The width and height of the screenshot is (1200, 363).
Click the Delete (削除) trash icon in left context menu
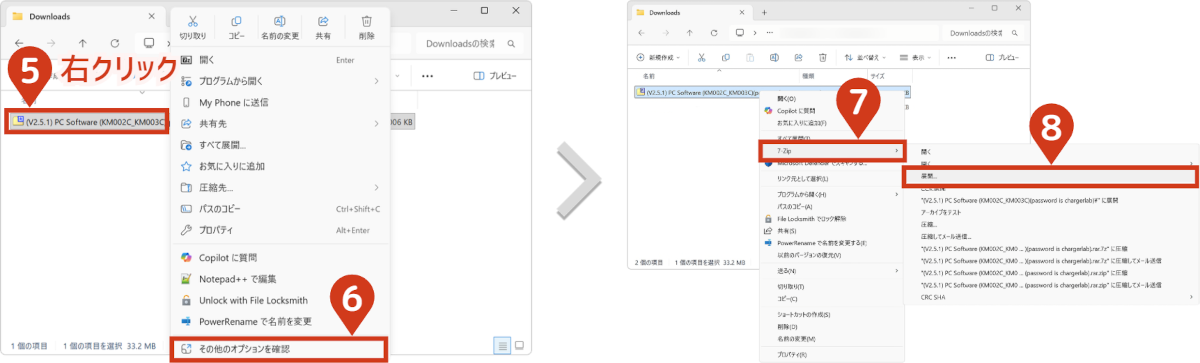tap(367, 21)
